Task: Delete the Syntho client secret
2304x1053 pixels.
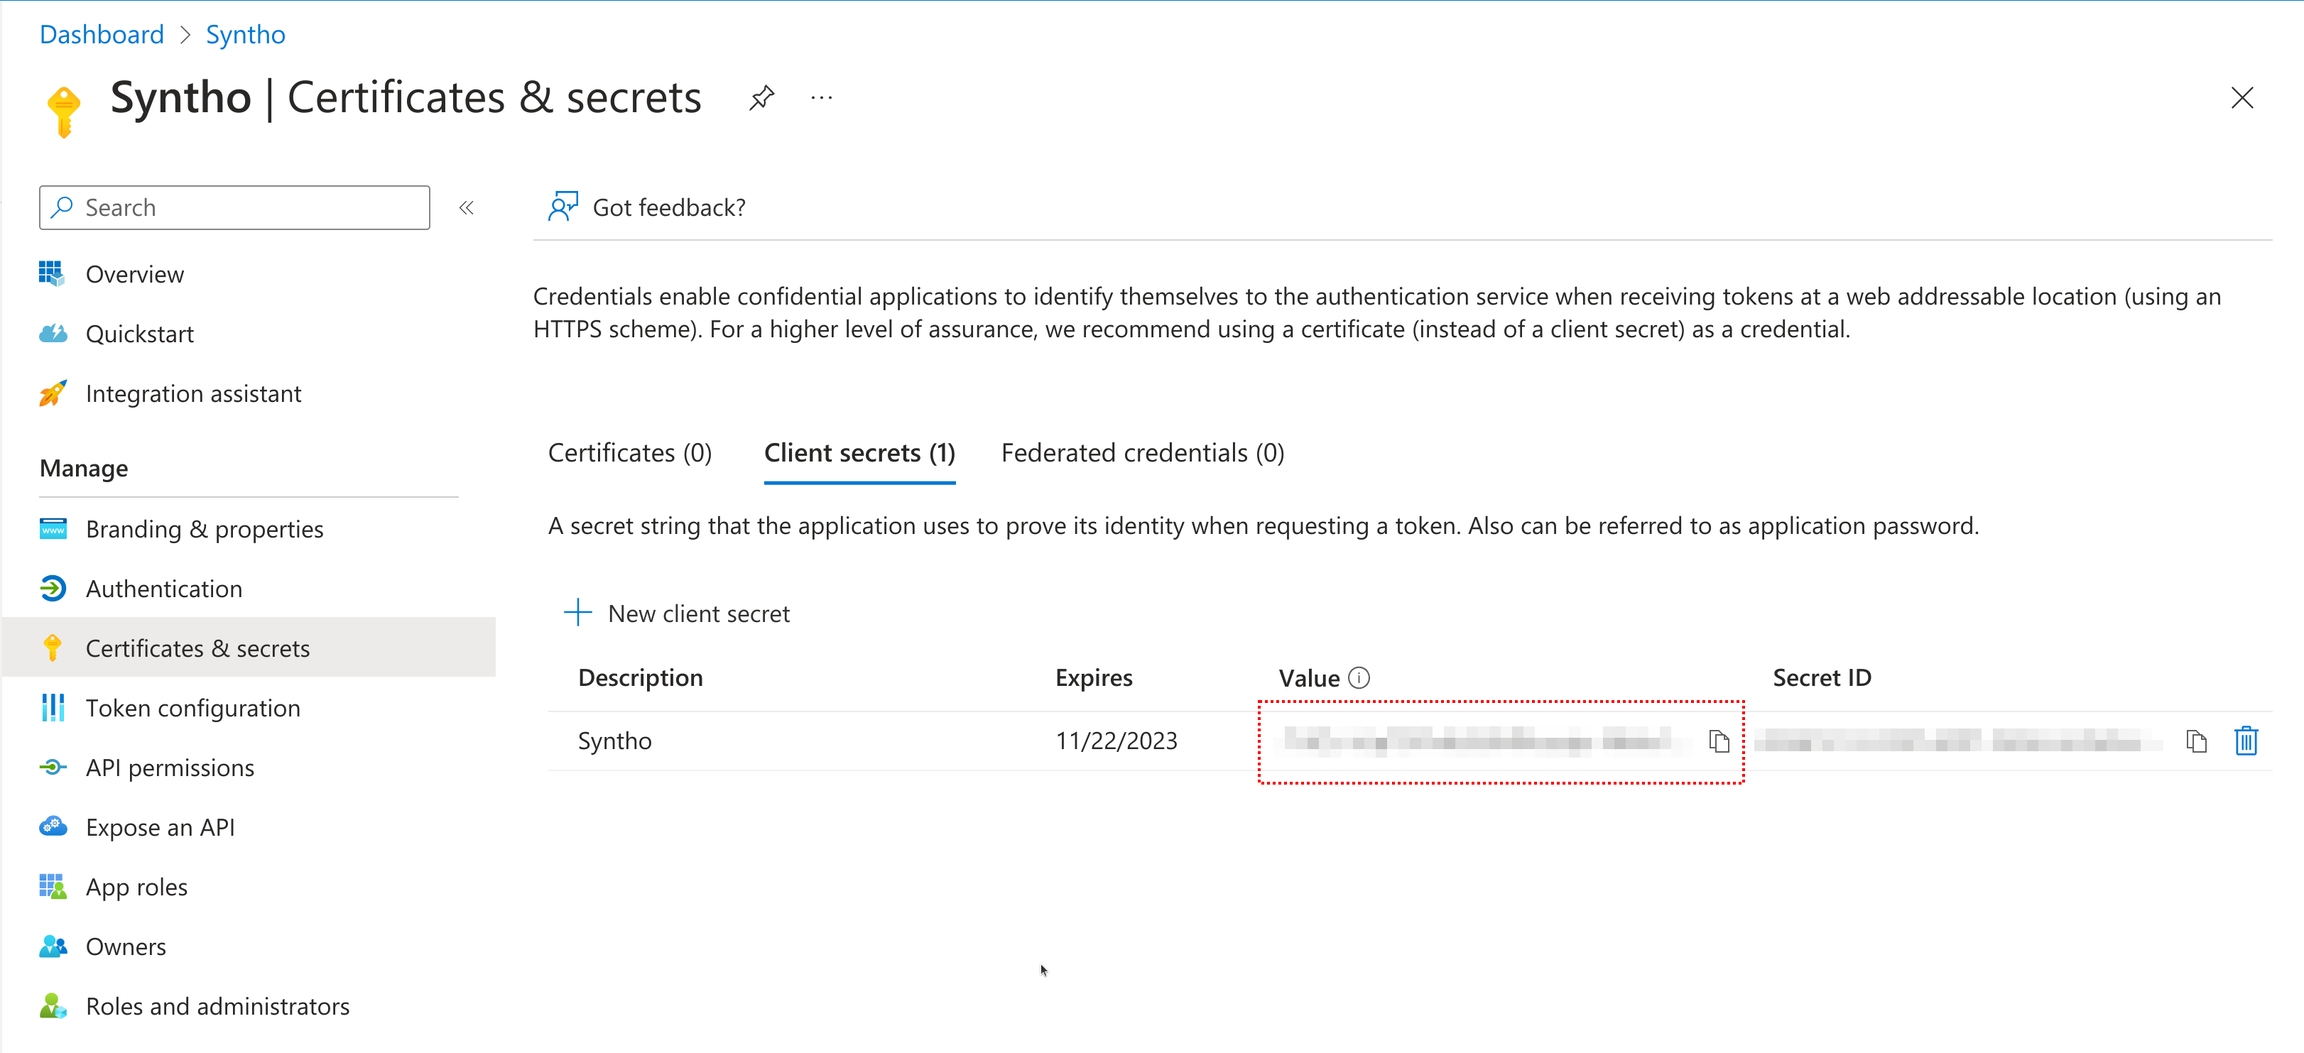Action: click(x=2246, y=741)
